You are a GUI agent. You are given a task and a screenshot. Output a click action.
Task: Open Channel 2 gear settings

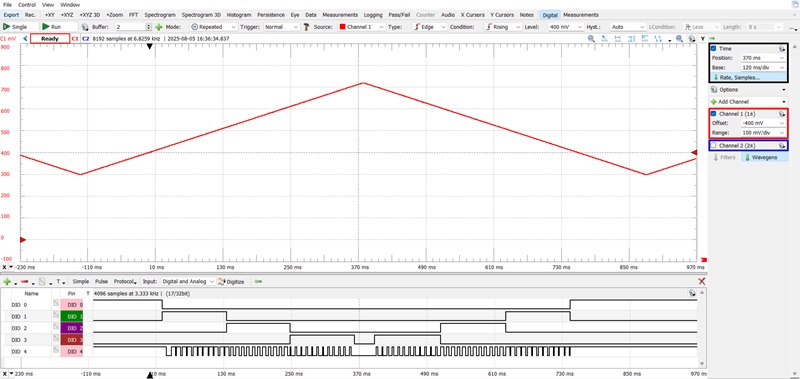(781, 146)
